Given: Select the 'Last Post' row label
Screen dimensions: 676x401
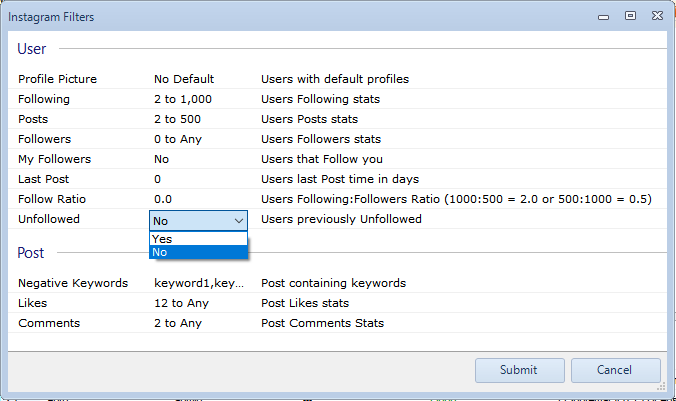Looking at the screenshot, I should pyautogui.click(x=43, y=179).
